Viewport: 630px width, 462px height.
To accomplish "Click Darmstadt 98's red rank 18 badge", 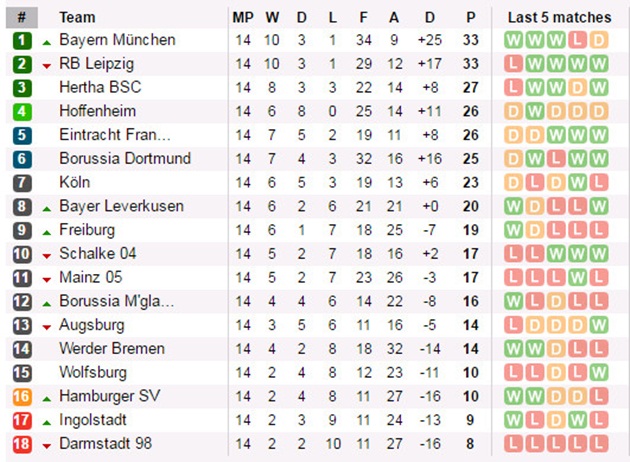I will point(22,443).
